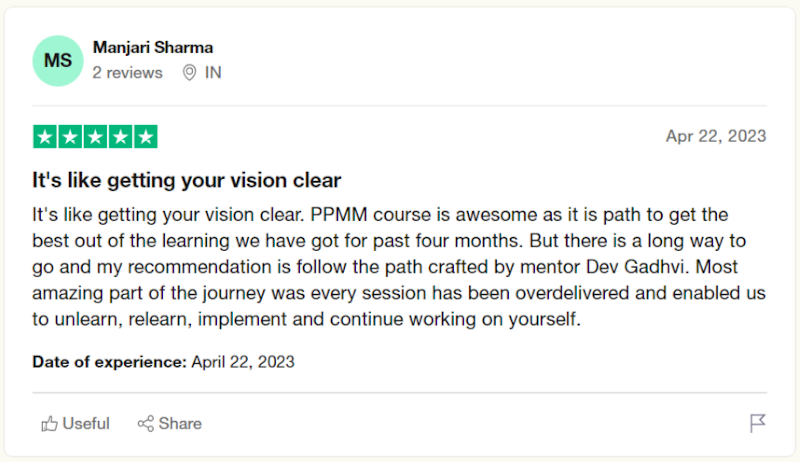Flag this review with the flag icon
The image size is (800, 462).
click(x=758, y=423)
